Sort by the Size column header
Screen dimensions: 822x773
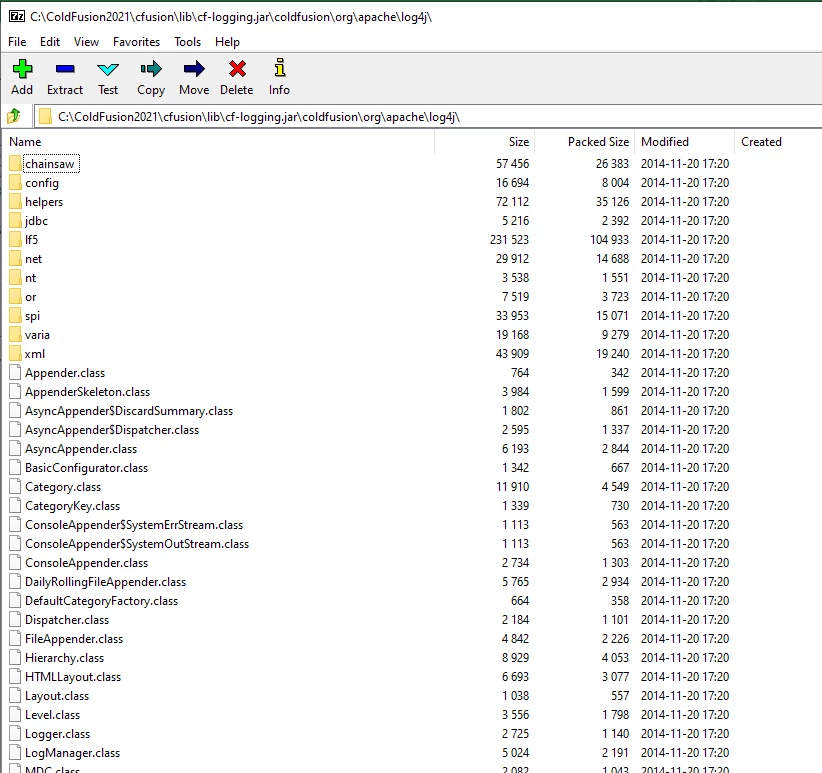(484, 142)
